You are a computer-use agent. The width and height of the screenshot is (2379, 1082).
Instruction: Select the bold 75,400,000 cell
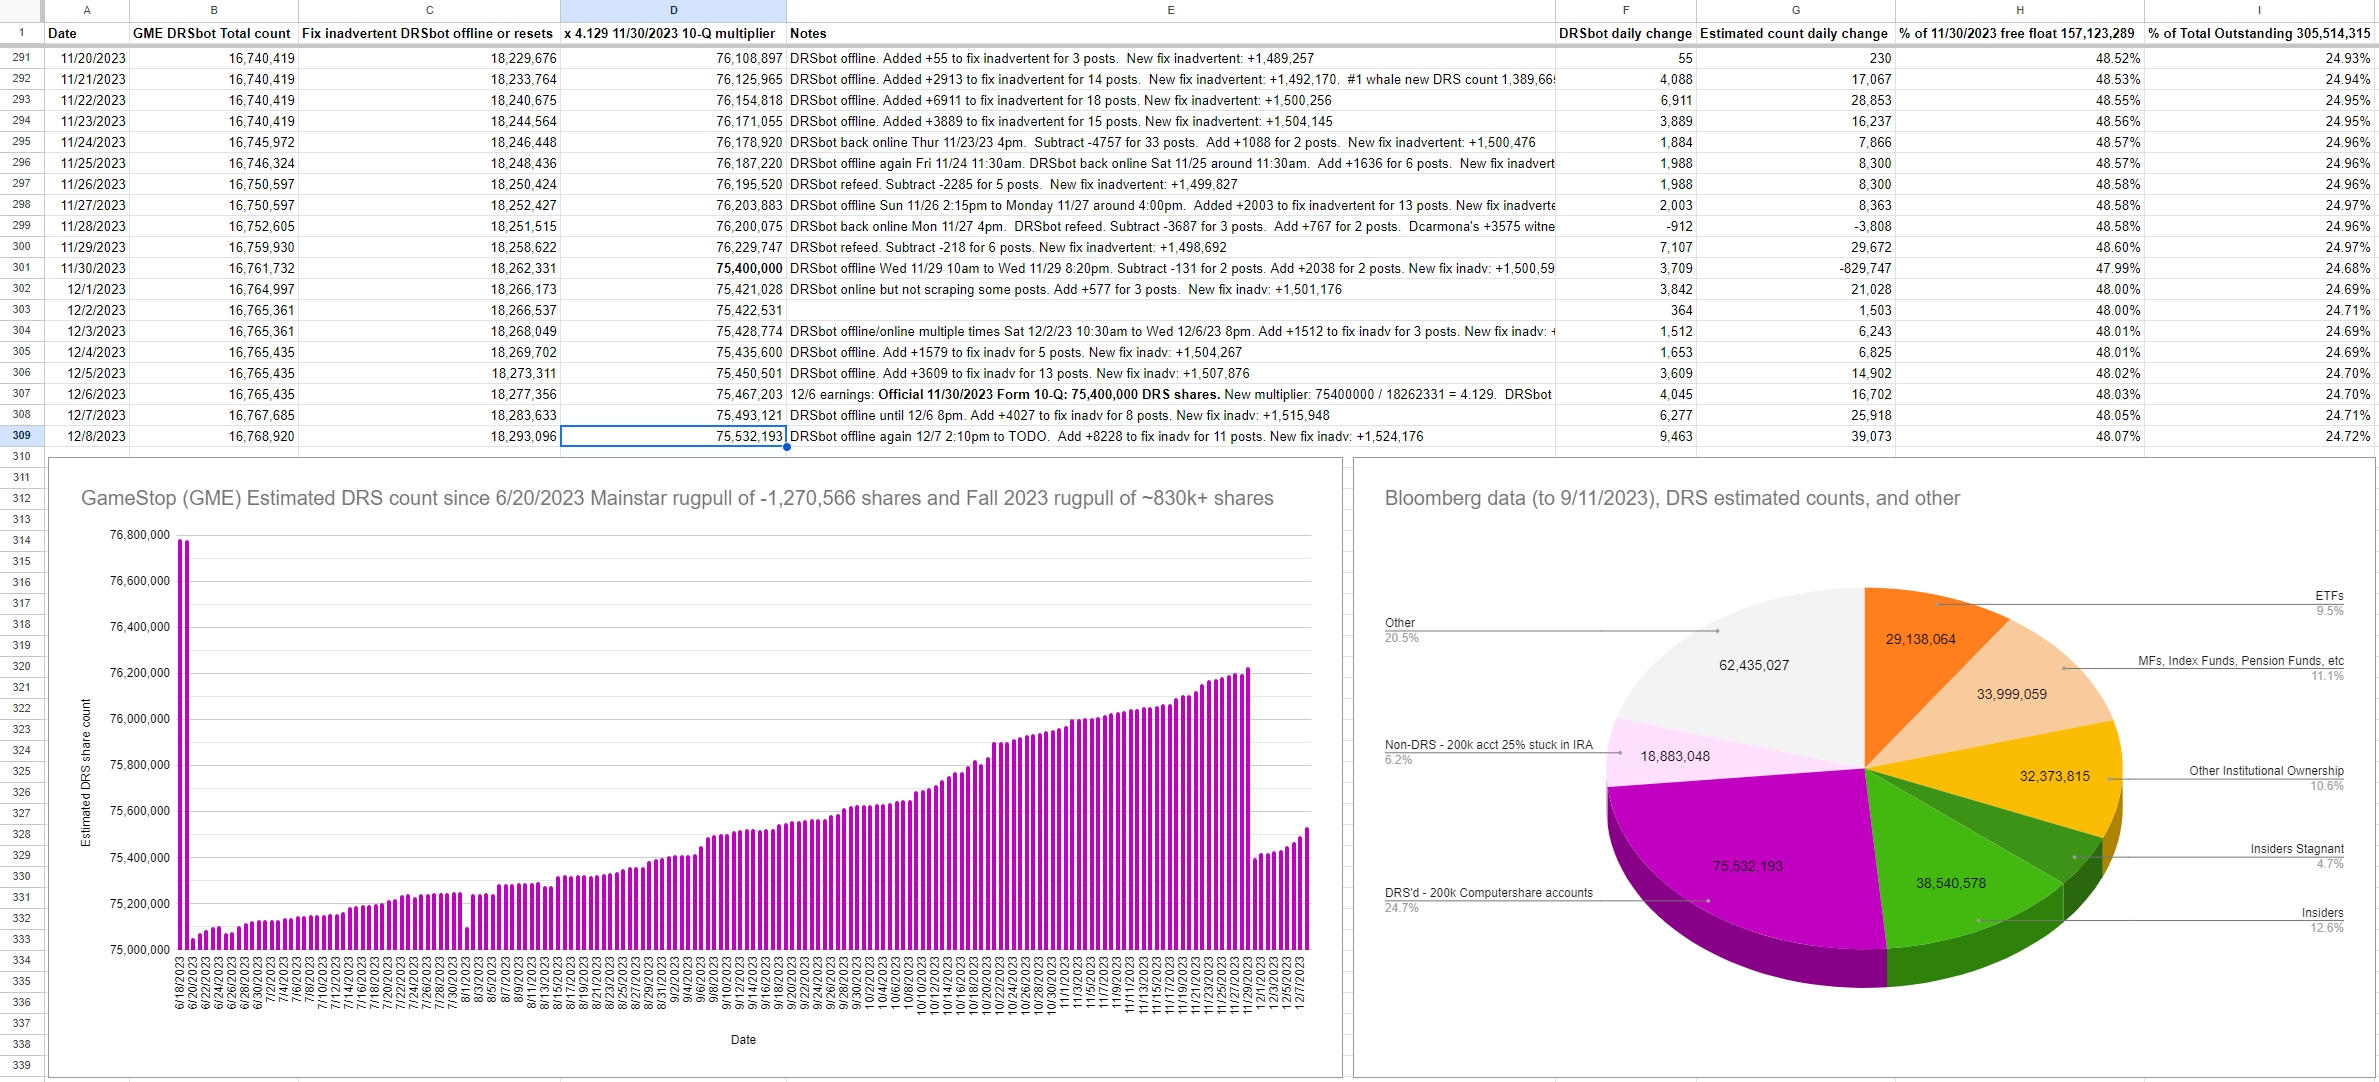[x=673, y=268]
